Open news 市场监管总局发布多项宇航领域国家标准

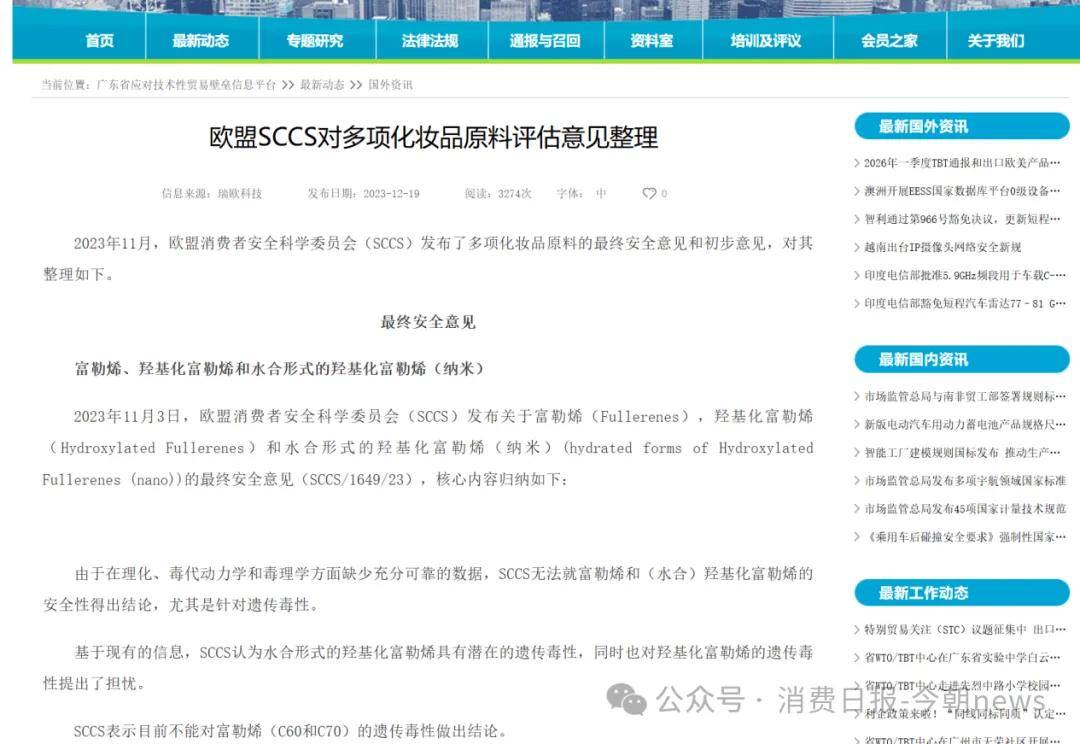tap(964, 481)
